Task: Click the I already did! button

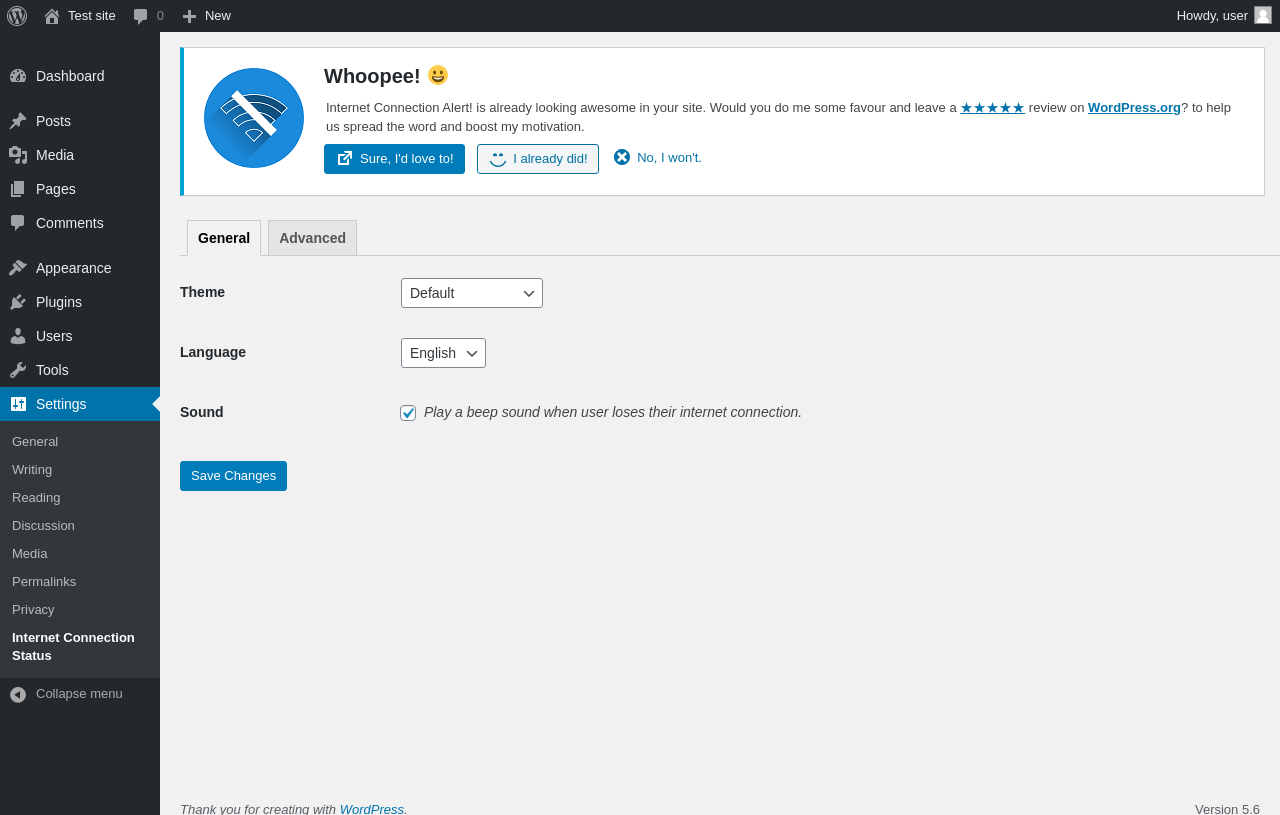Action: pos(538,159)
